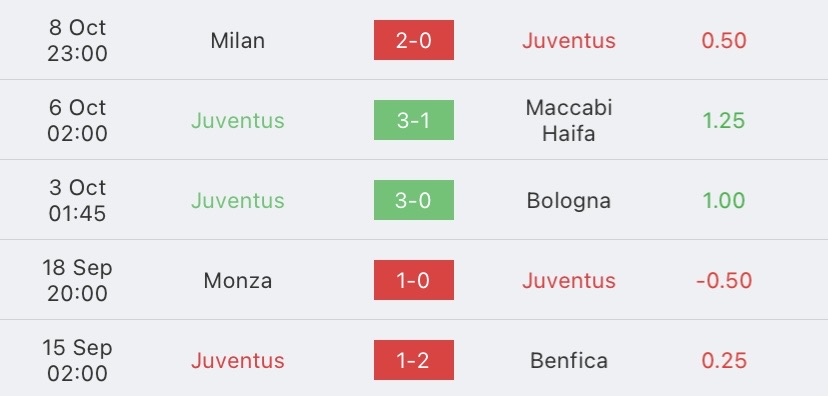The height and width of the screenshot is (396, 828).
Task: Select the Bologna team name
Action: click(x=569, y=201)
